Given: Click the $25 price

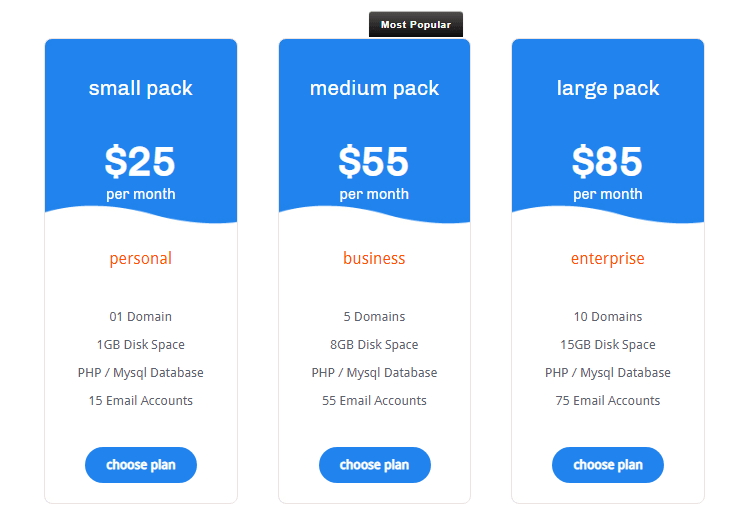Looking at the screenshot, I should click(140, 162).
